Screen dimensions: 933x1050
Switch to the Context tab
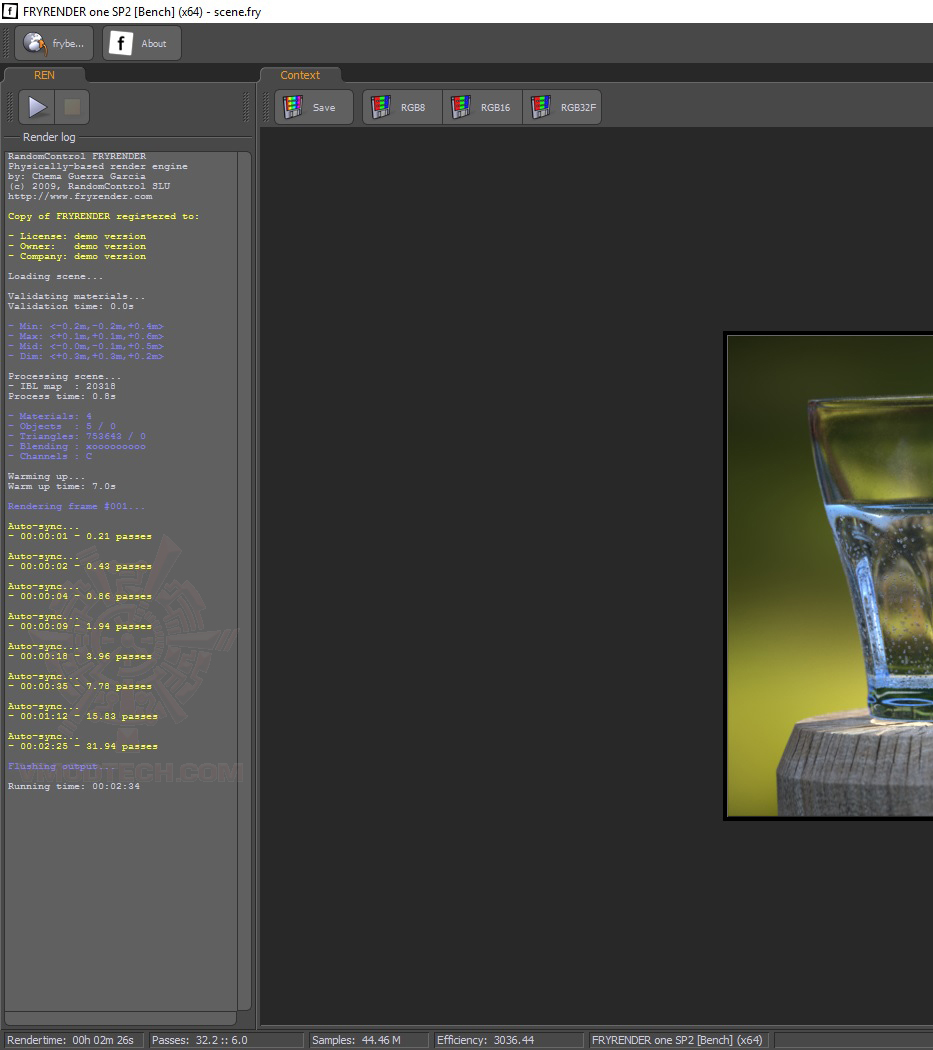coord(300,75)
